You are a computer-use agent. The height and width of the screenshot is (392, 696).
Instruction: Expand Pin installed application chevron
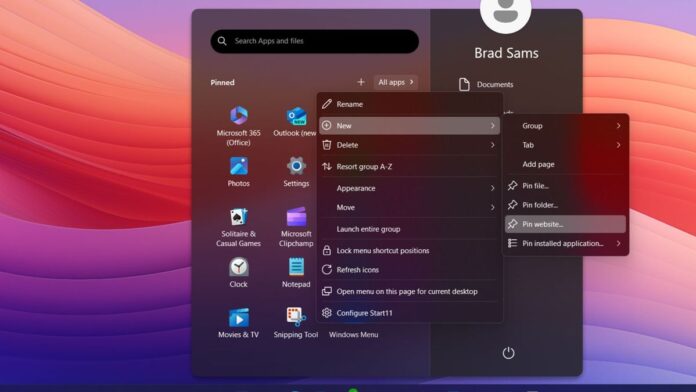tap(618, 243)
